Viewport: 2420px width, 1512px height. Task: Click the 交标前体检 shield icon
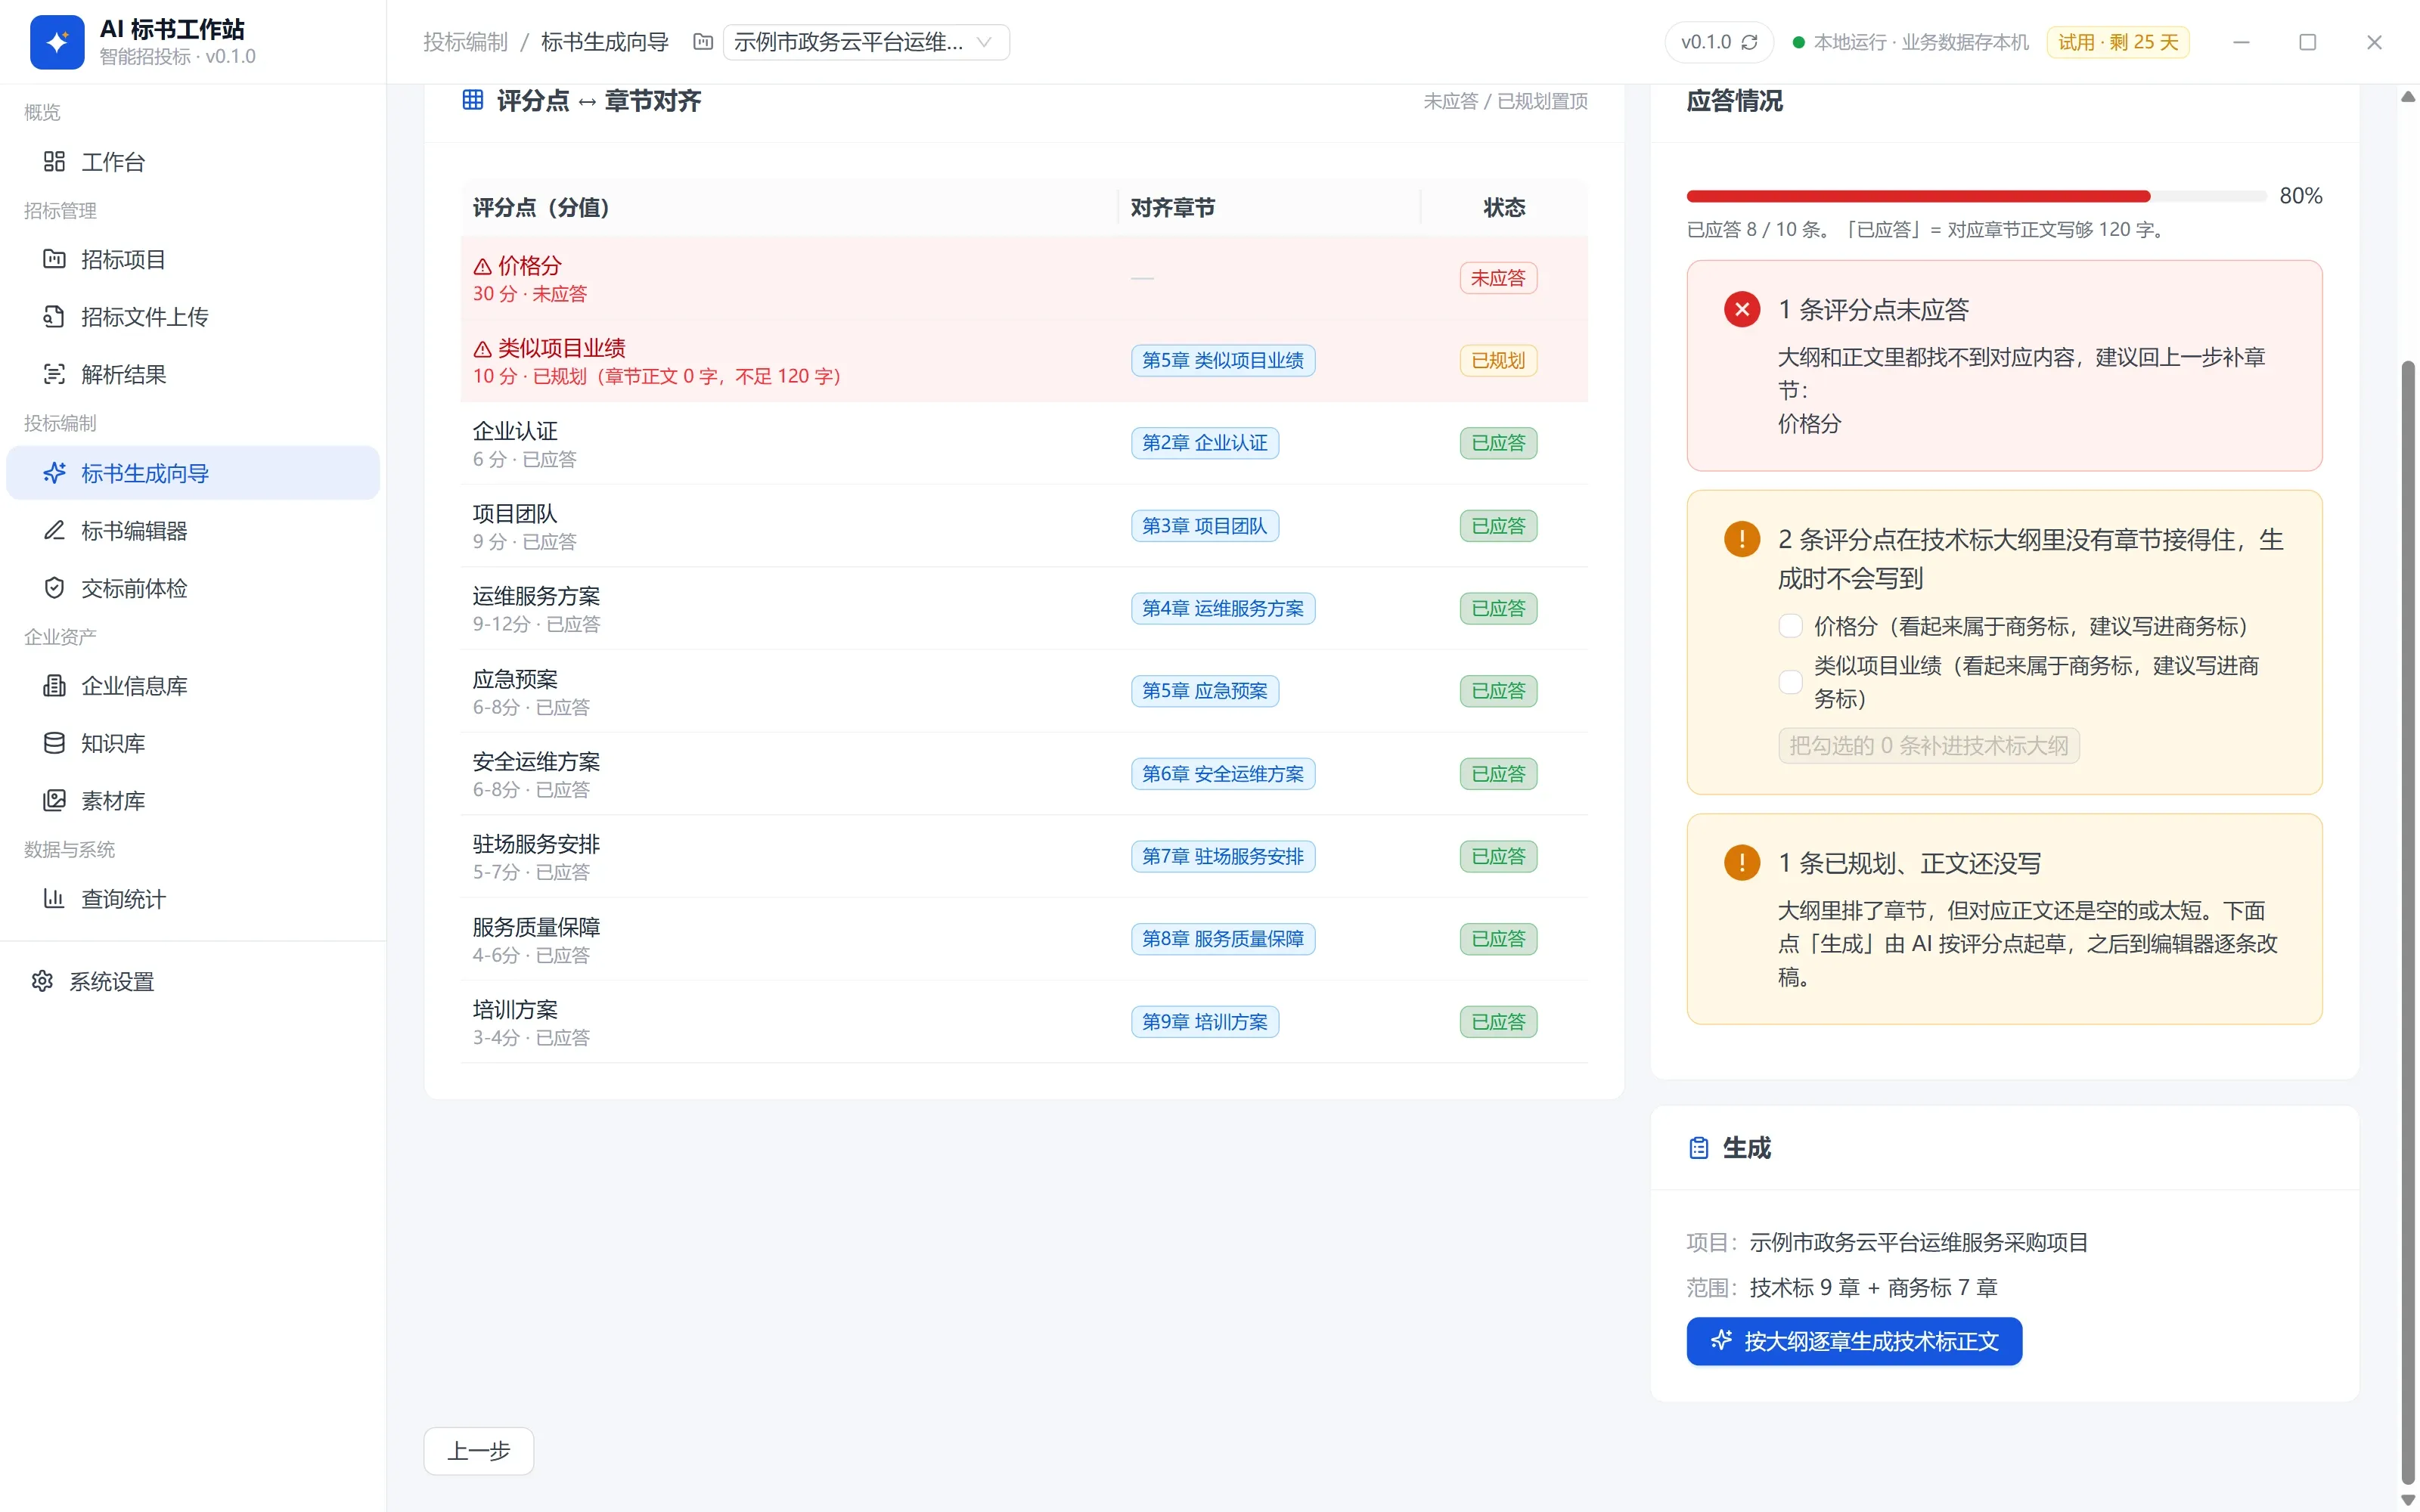[55, 588]
